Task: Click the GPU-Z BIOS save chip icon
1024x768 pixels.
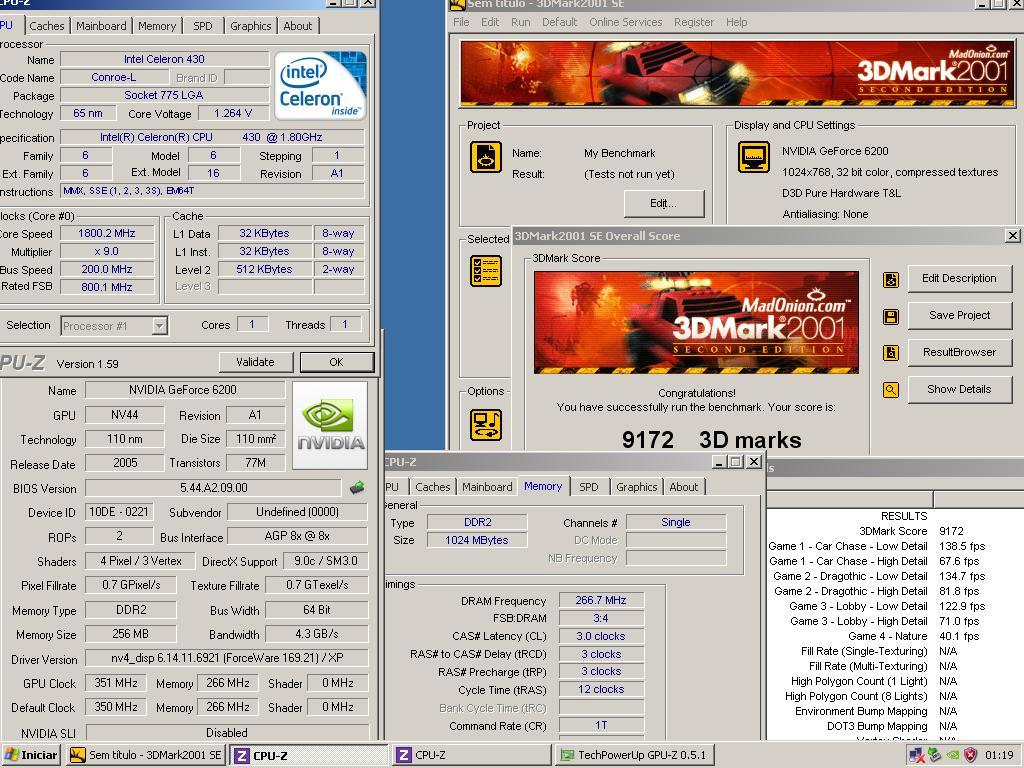Action: 357,487
